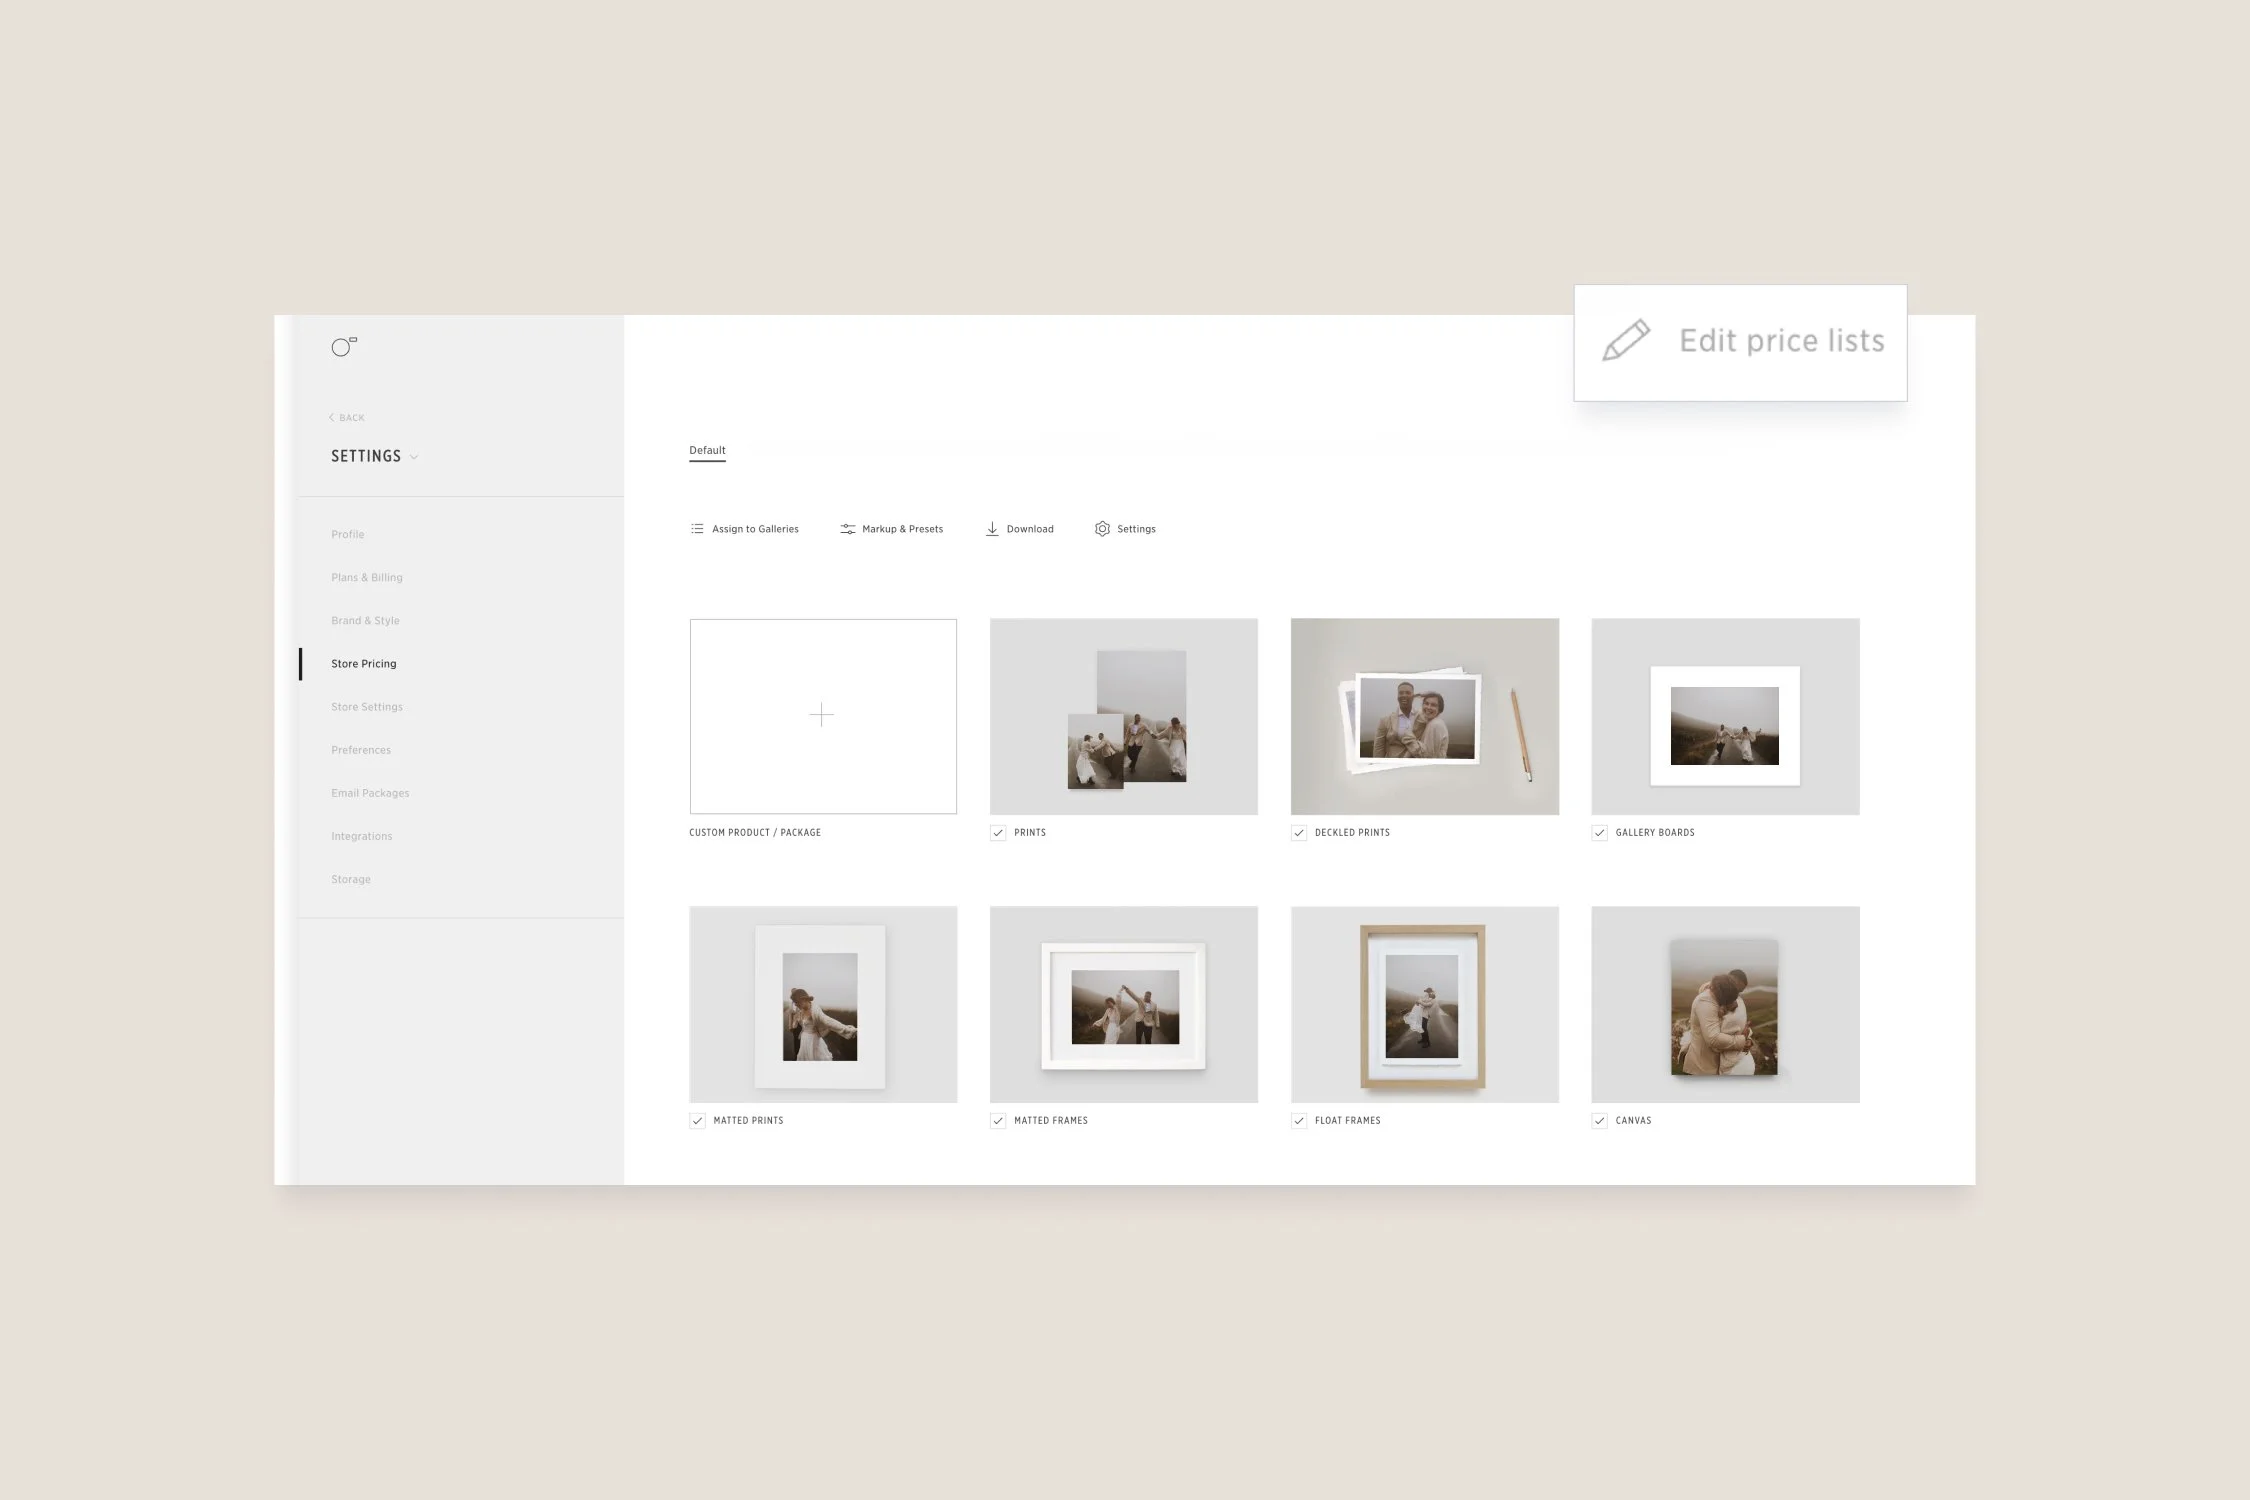Download the price list

1019,528
